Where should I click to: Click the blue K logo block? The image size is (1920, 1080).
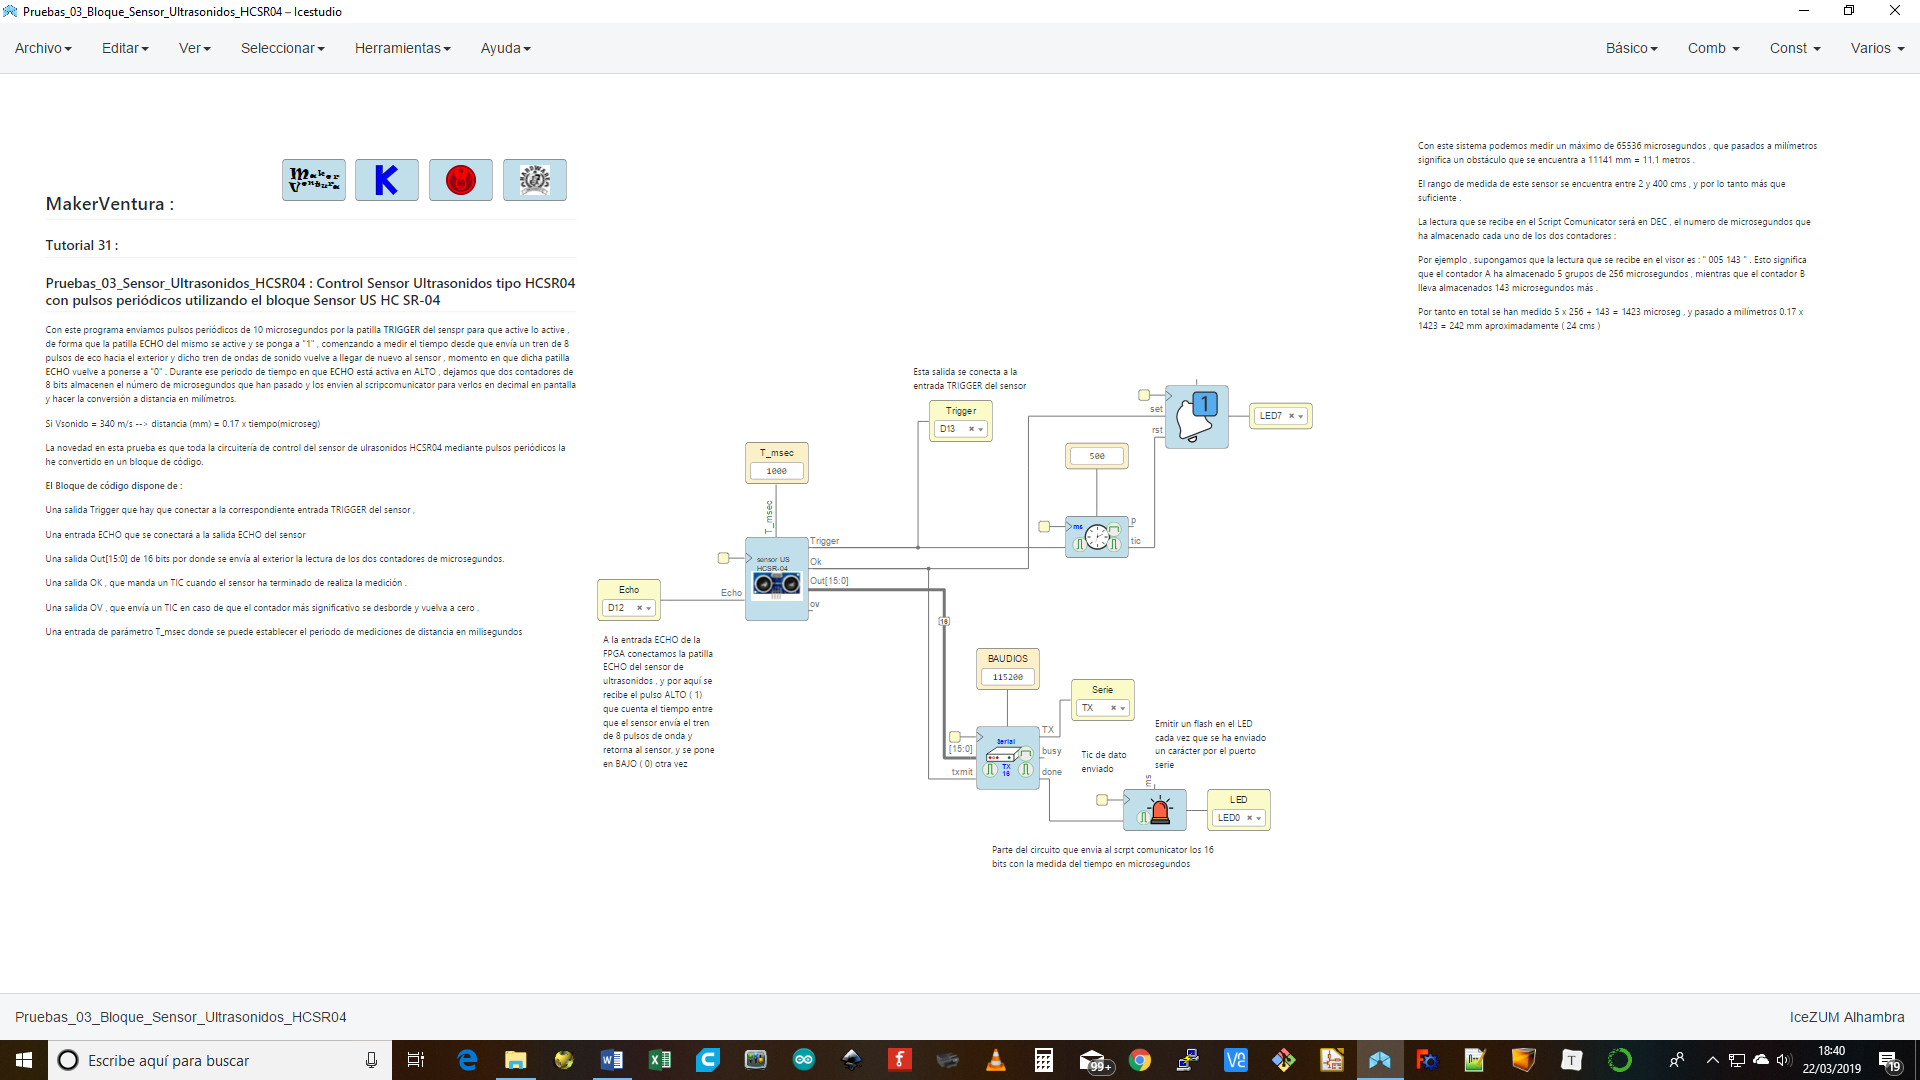[x=387, y=180]
